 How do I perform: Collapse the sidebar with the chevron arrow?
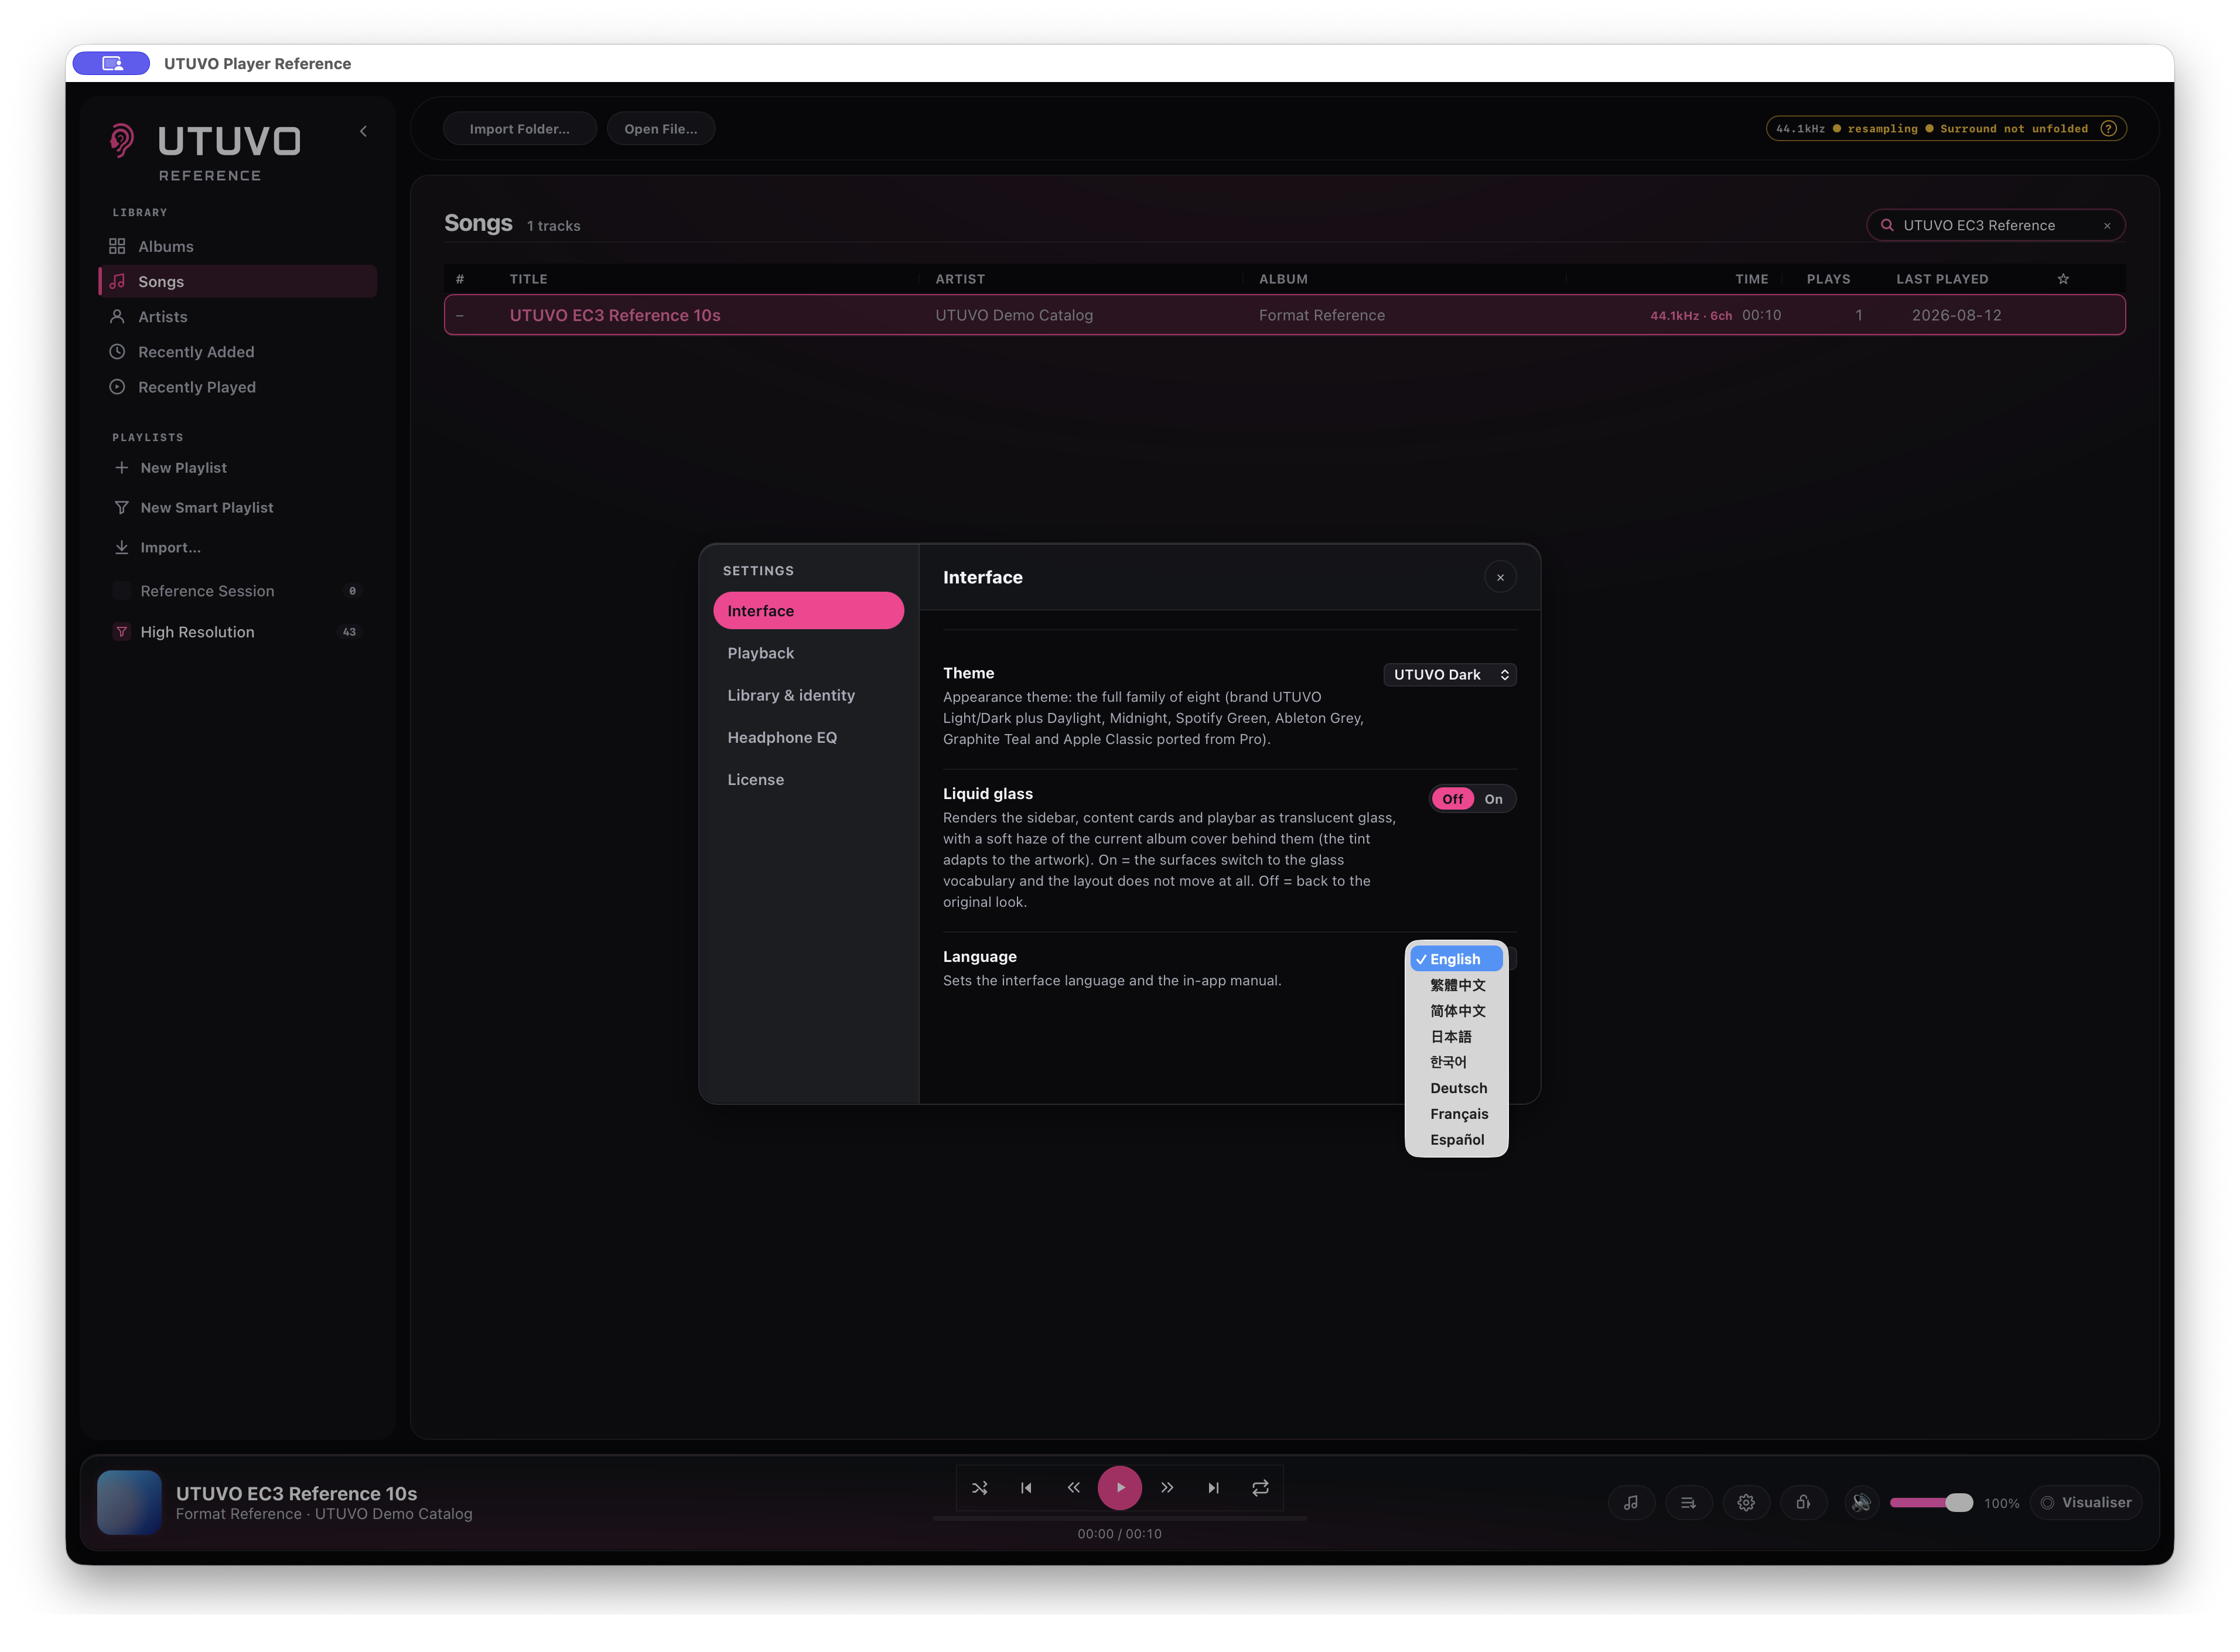click(363, 131)
